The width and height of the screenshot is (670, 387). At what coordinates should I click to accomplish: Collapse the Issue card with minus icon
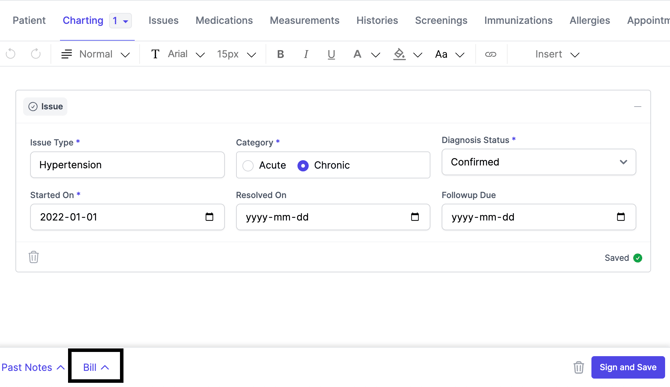click(638, 106)
